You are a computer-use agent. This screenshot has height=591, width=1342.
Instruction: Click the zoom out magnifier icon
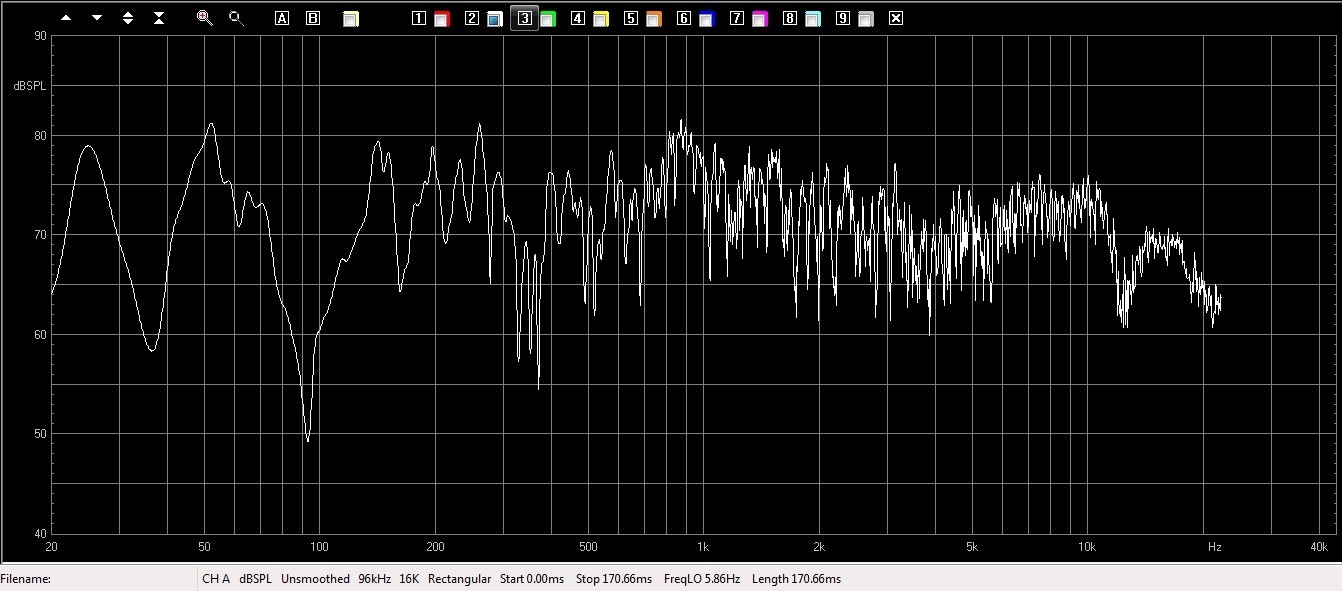pos(236,18)
